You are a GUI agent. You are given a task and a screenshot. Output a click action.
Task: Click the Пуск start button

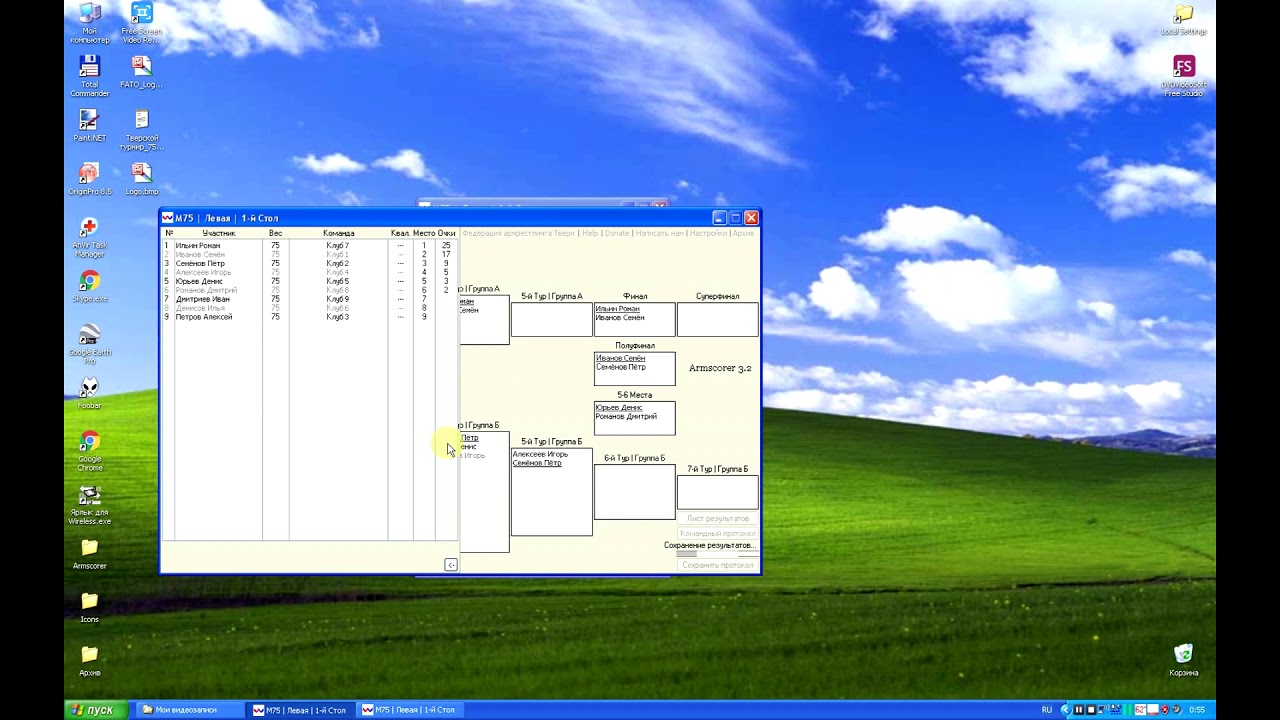[96, 710]
